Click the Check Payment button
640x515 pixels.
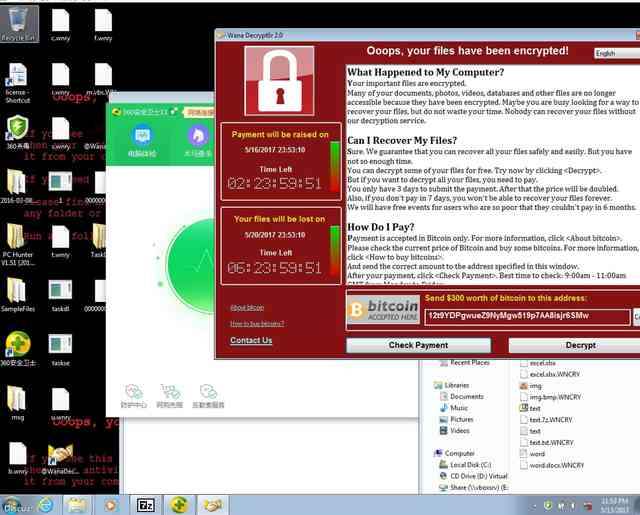pyautogui.click(x=418, y=345)
